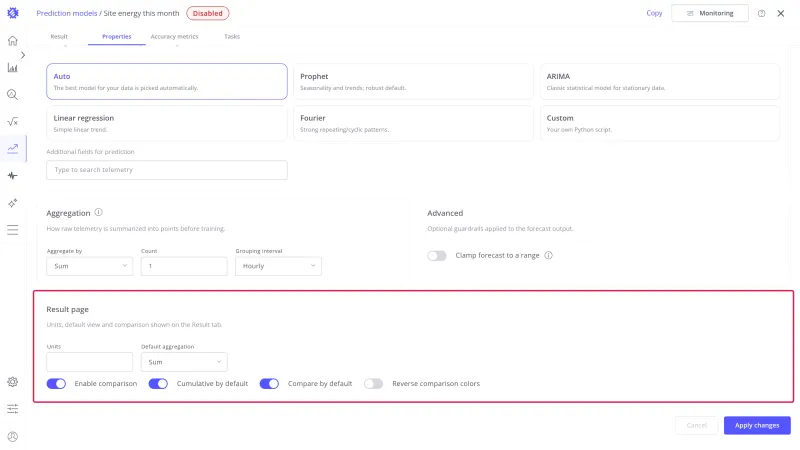Click the Disabled status badge
800x450 pixels.
[x=208, y=13]
